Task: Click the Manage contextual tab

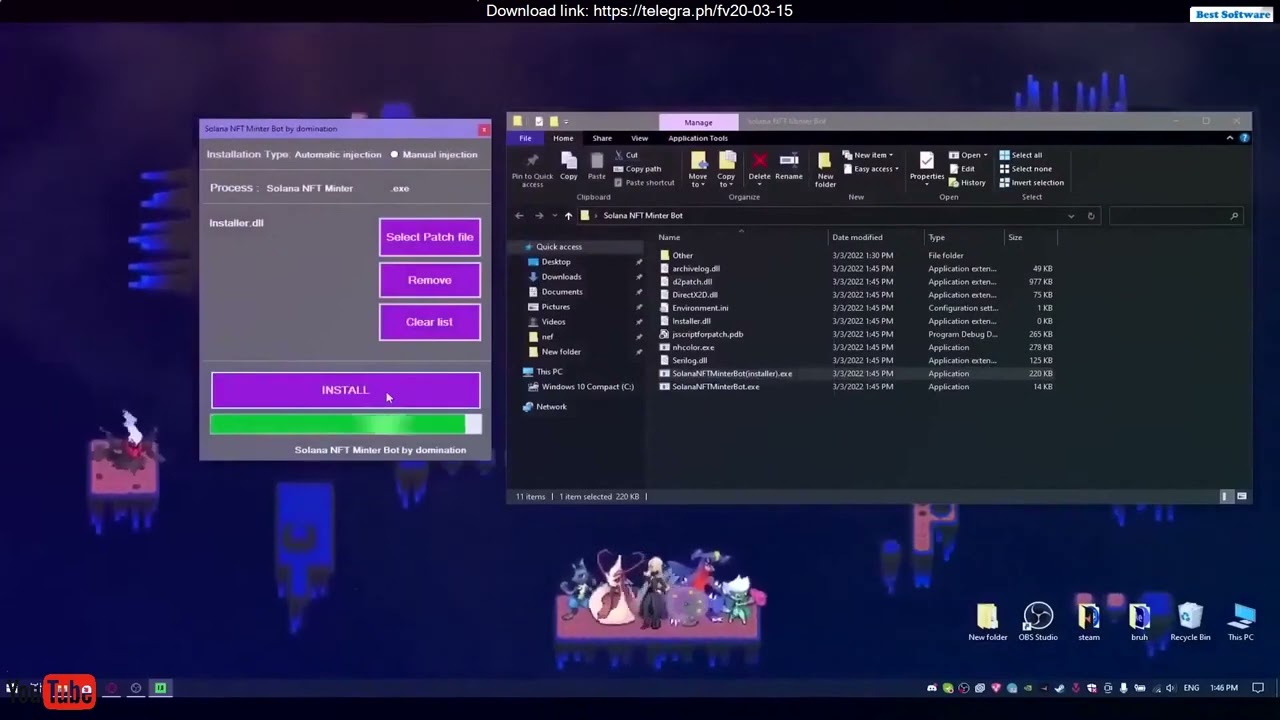Action: pyautogui.click(x=698, y=122)
